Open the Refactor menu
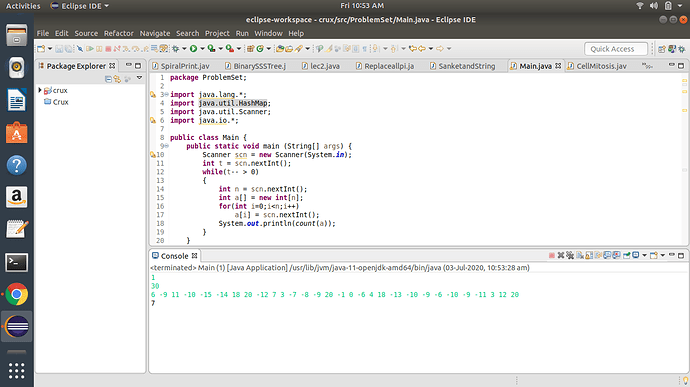The height and width of the screenshot is (387, 690). 118,33
